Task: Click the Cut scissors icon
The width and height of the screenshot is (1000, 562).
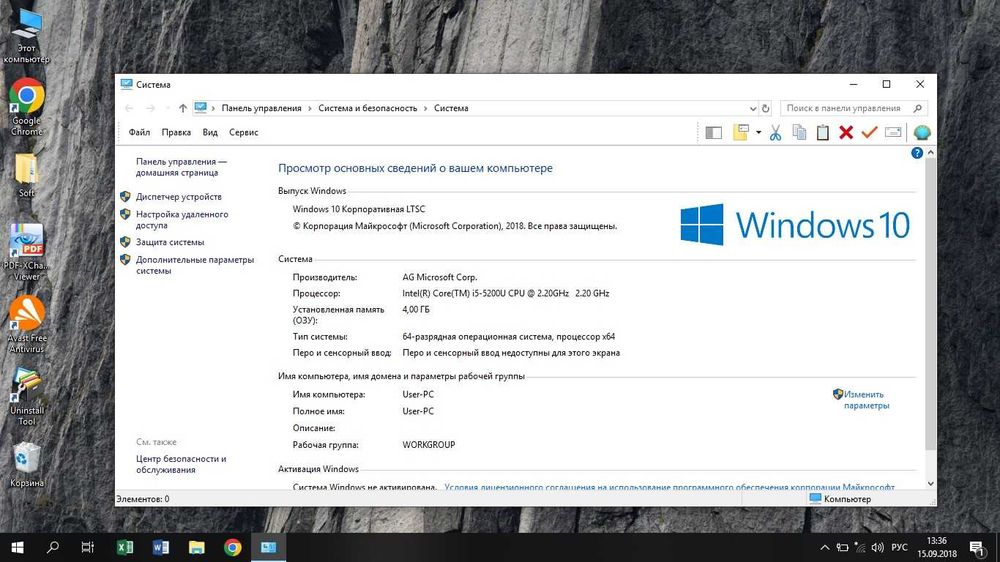Action: tap(775, 133)
